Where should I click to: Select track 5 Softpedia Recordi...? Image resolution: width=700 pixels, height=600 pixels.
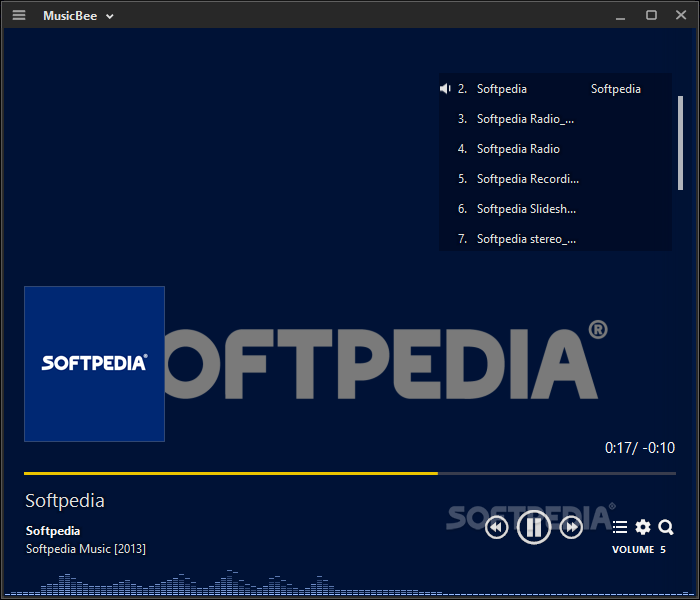pos(555,179)
